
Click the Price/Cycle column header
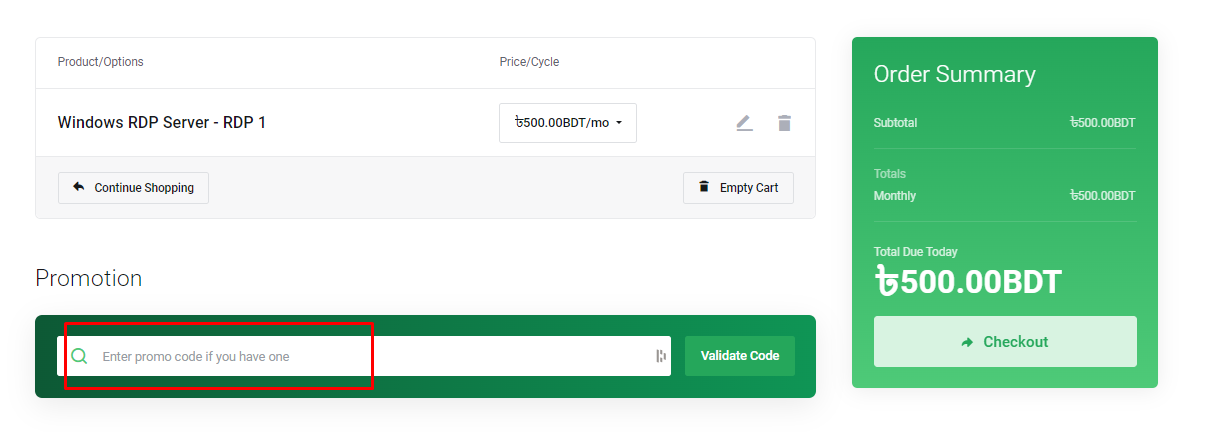[x=529, y=62]
